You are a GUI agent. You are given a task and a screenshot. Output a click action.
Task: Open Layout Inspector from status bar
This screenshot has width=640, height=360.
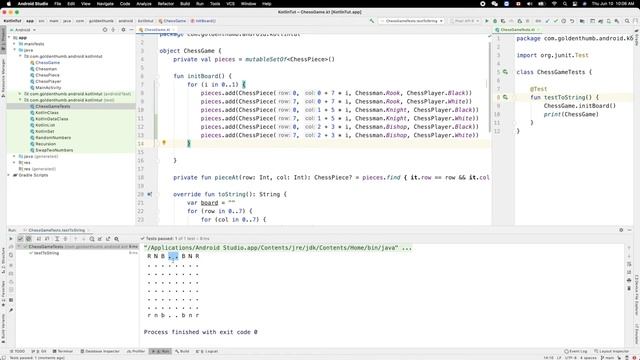[611, 351]
